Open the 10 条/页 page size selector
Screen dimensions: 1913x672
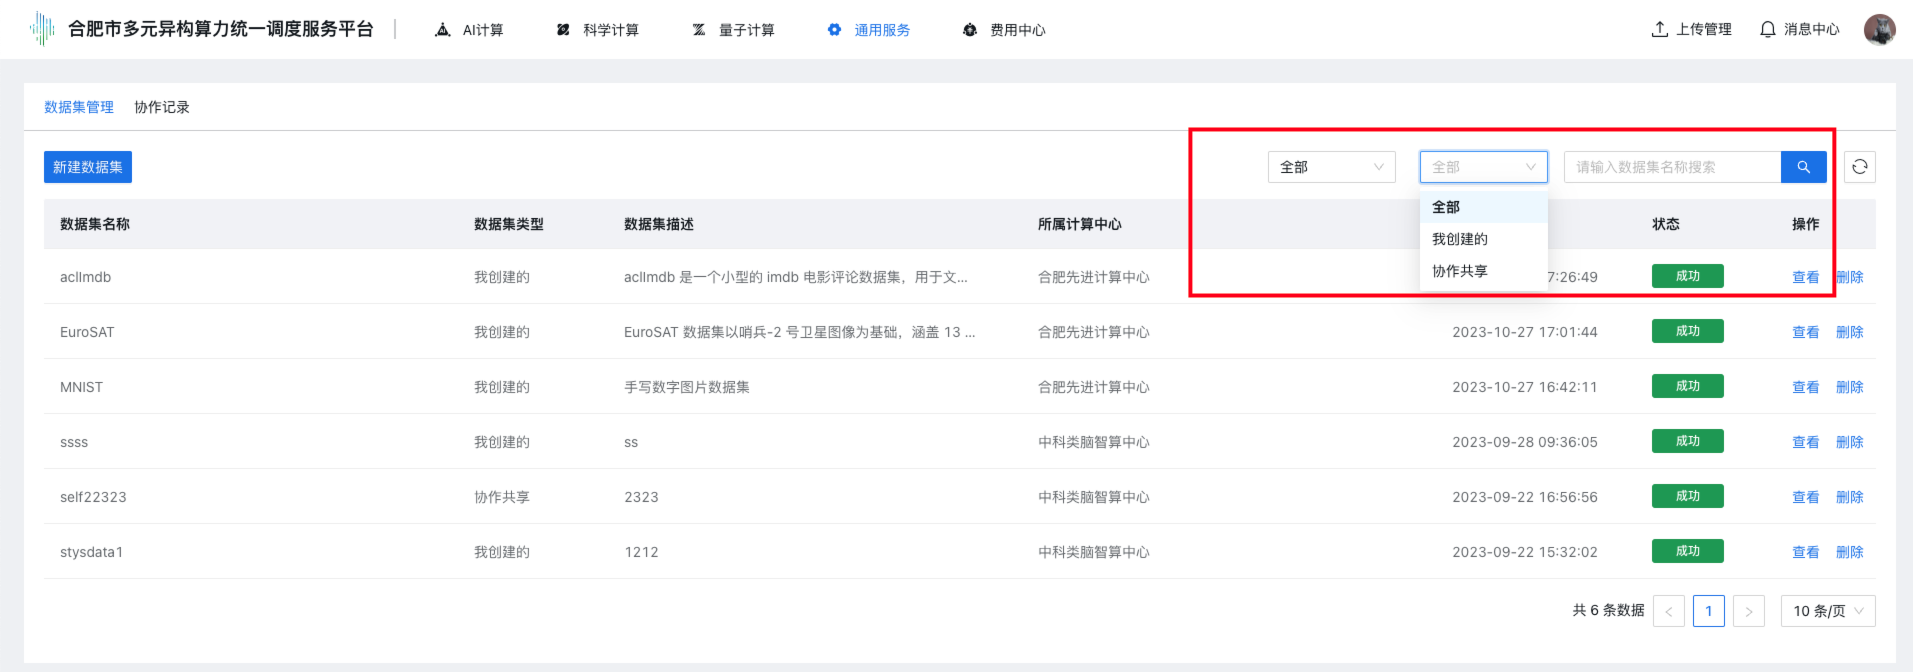pyautogui.click(x=1827, y=611)
